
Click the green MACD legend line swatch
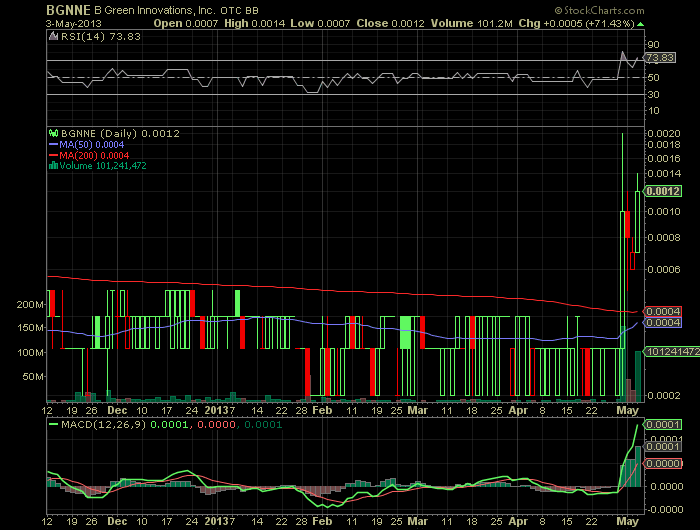[x=54, y=424]
